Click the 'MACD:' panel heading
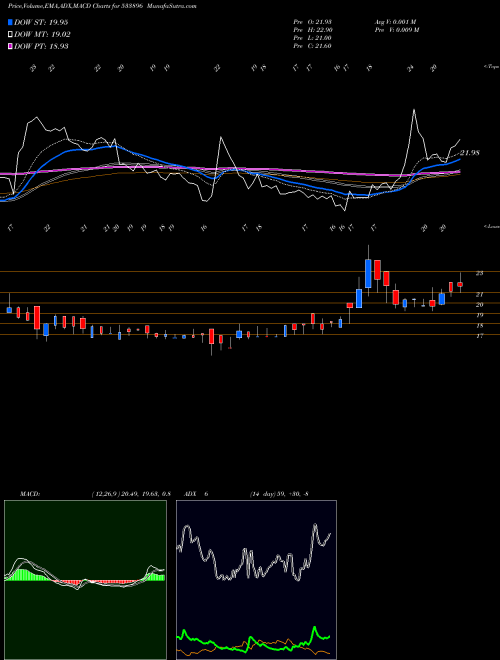500x660 pixels. (x=30, y=494)
